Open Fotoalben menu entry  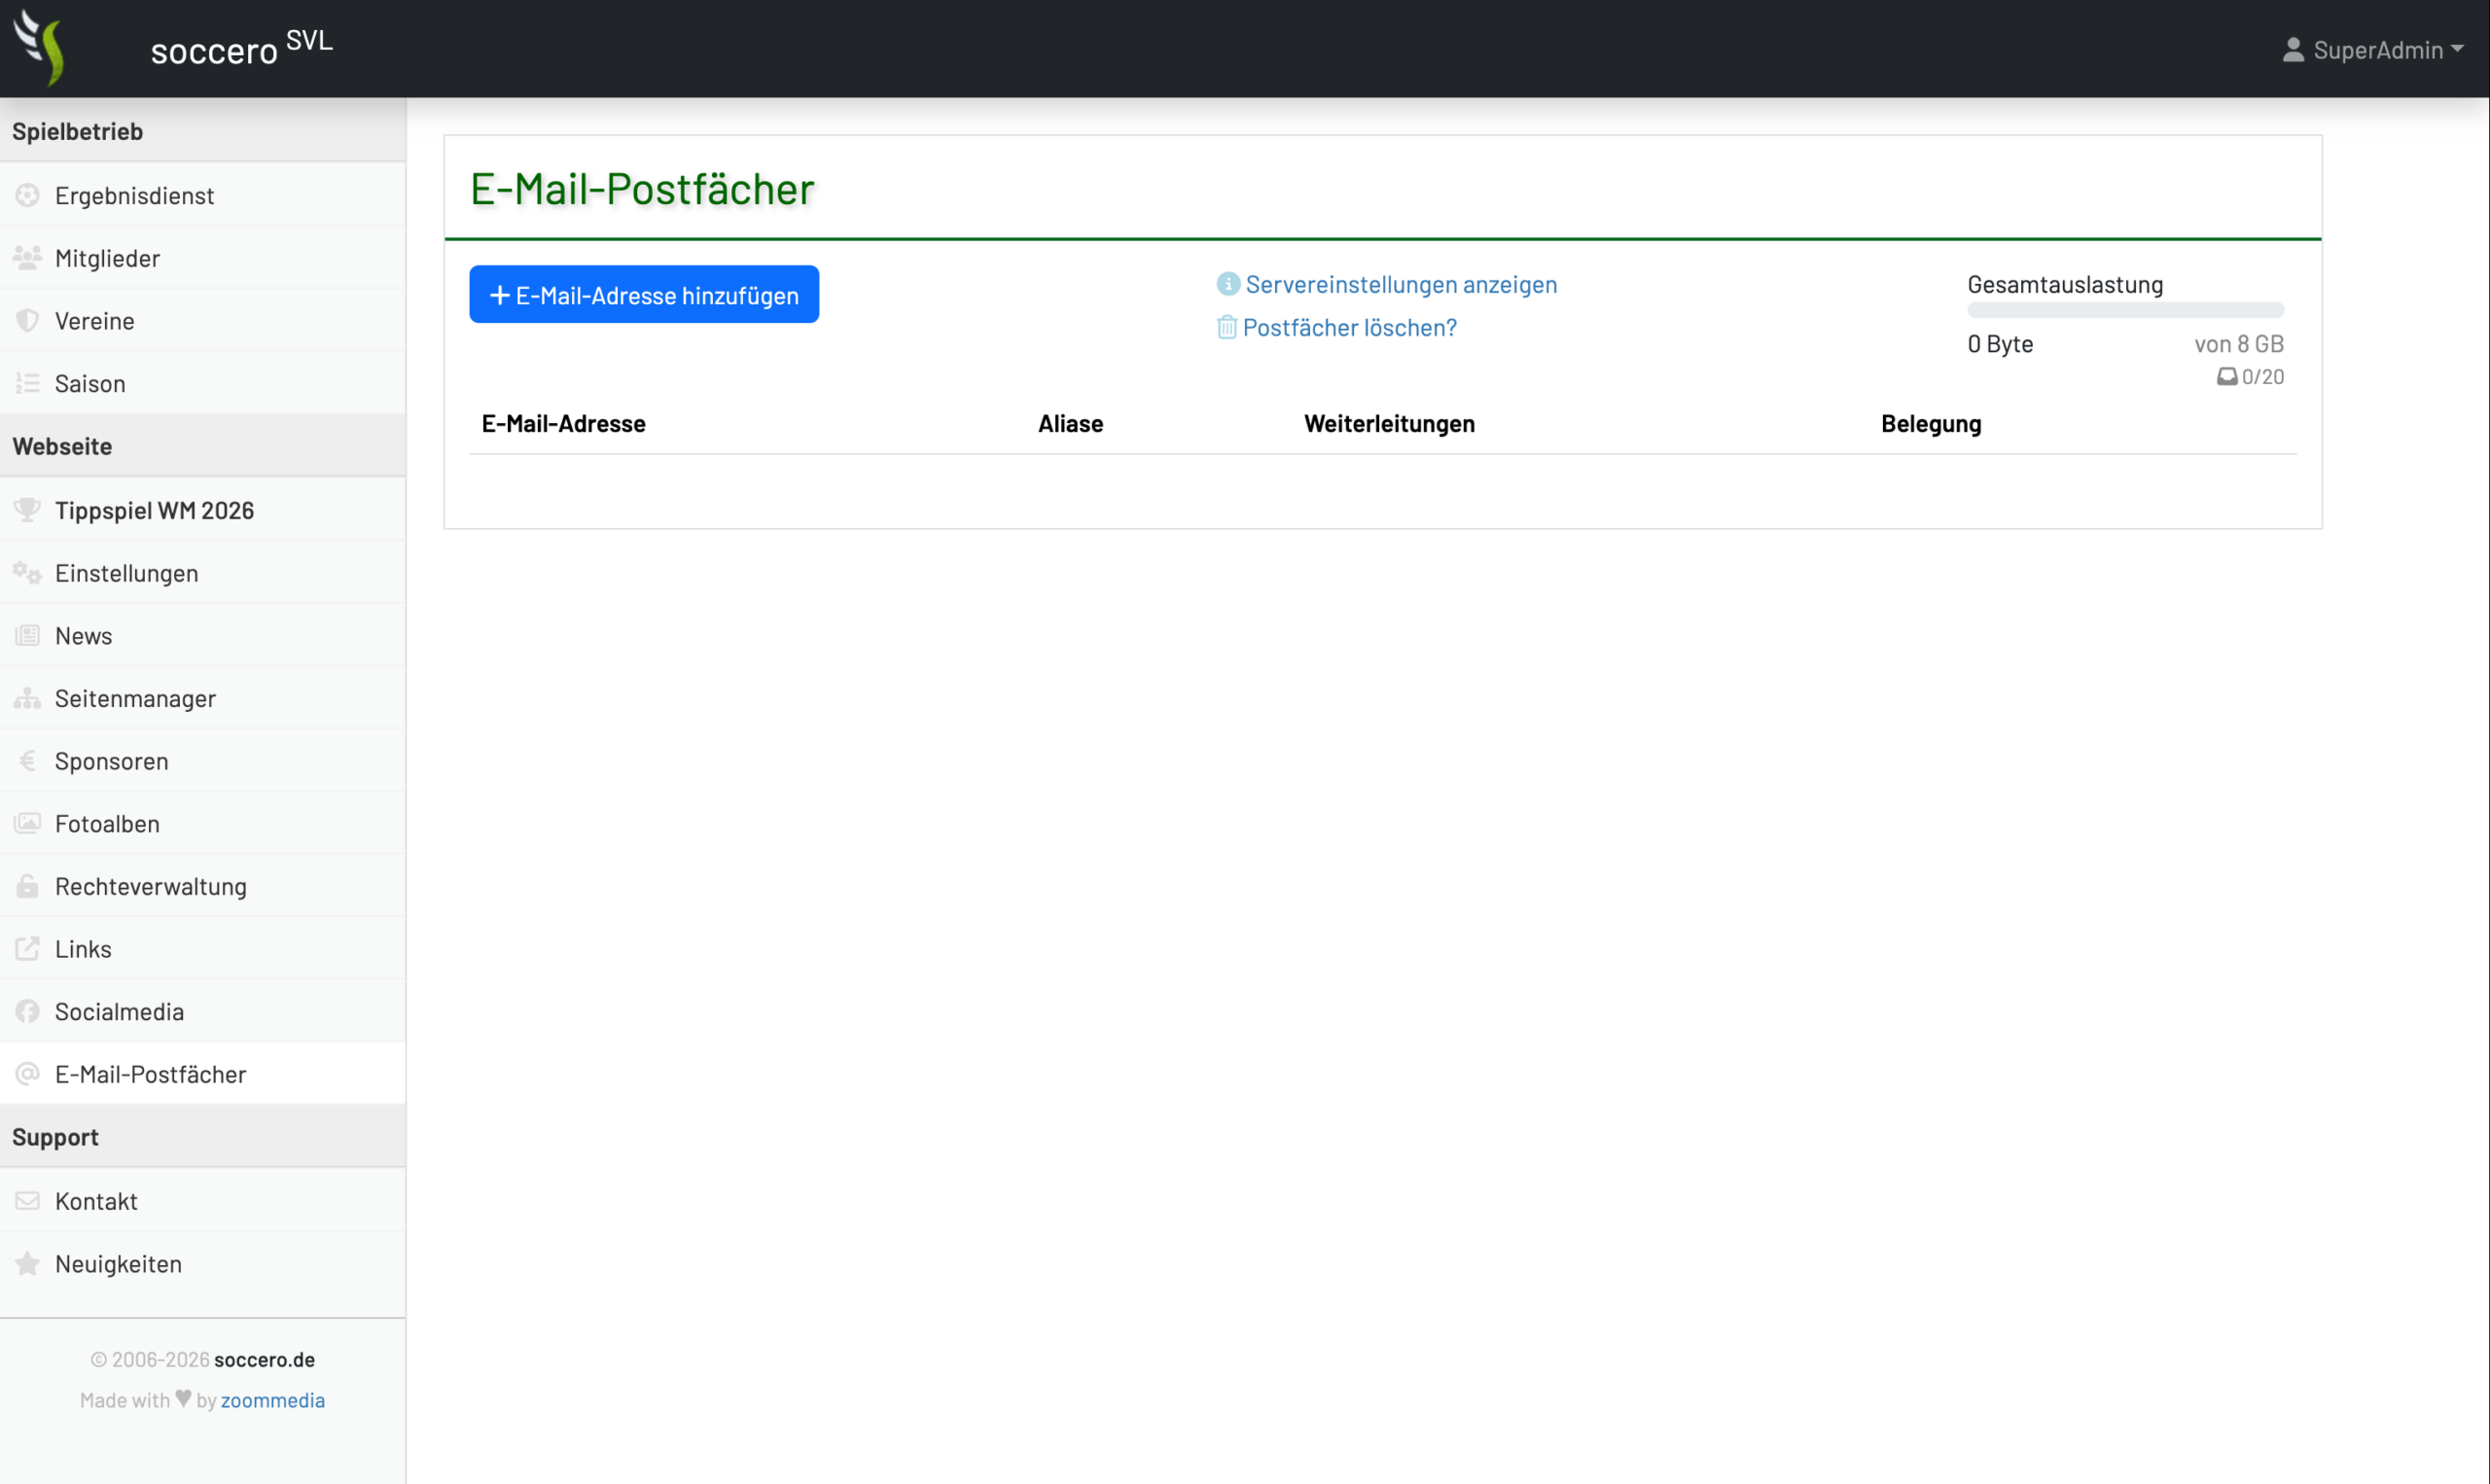(203, 824)
